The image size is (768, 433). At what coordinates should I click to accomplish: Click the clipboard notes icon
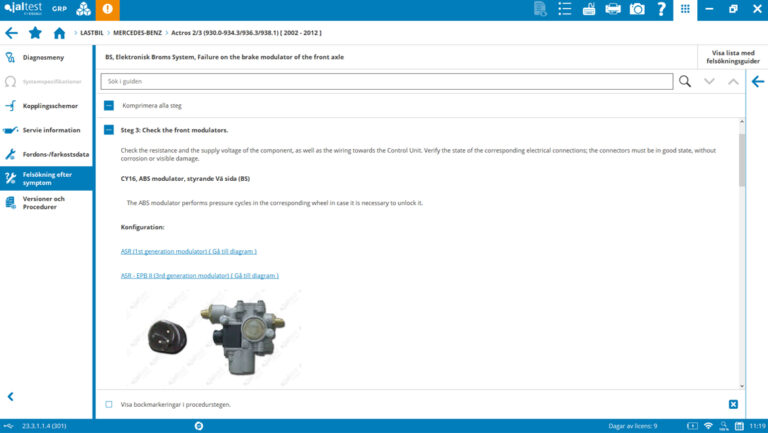coord(589,9)
